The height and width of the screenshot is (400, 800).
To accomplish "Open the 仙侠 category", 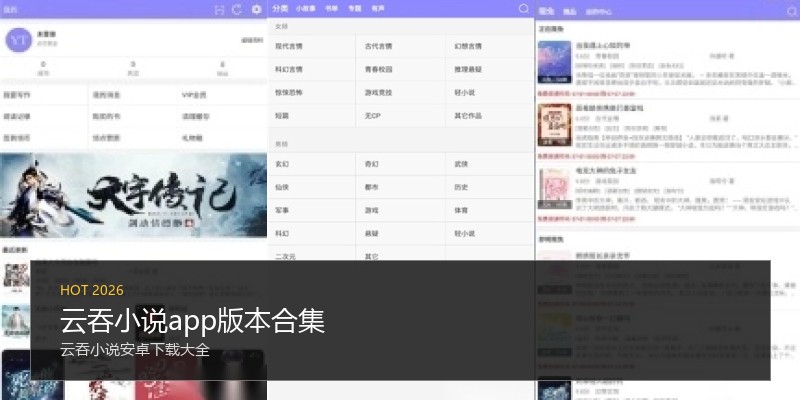I will [x=282, y=187].
